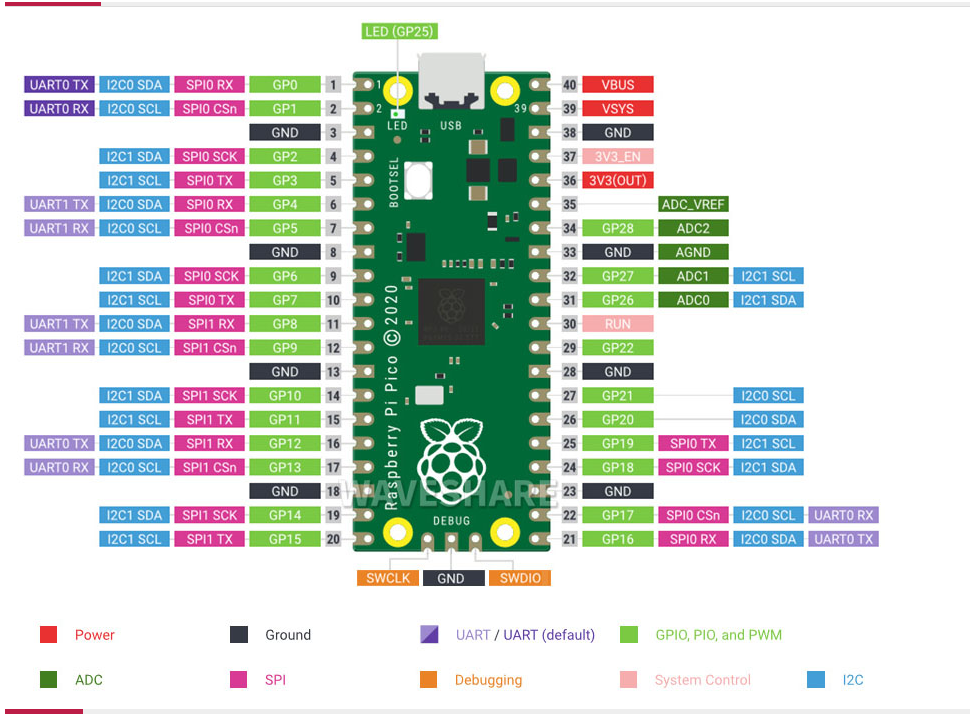Click the dark Ground legend swatch
The height and width of the screenshot is (716, 972).
[239, 634]
